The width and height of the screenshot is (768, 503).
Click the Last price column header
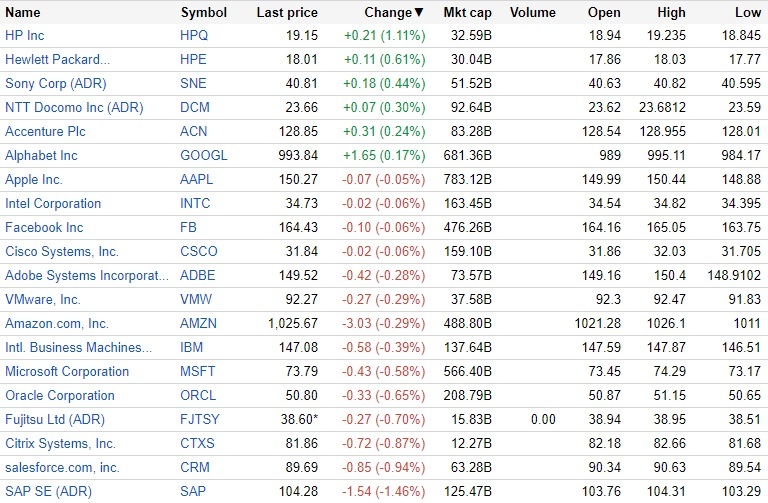pos(287,13)
